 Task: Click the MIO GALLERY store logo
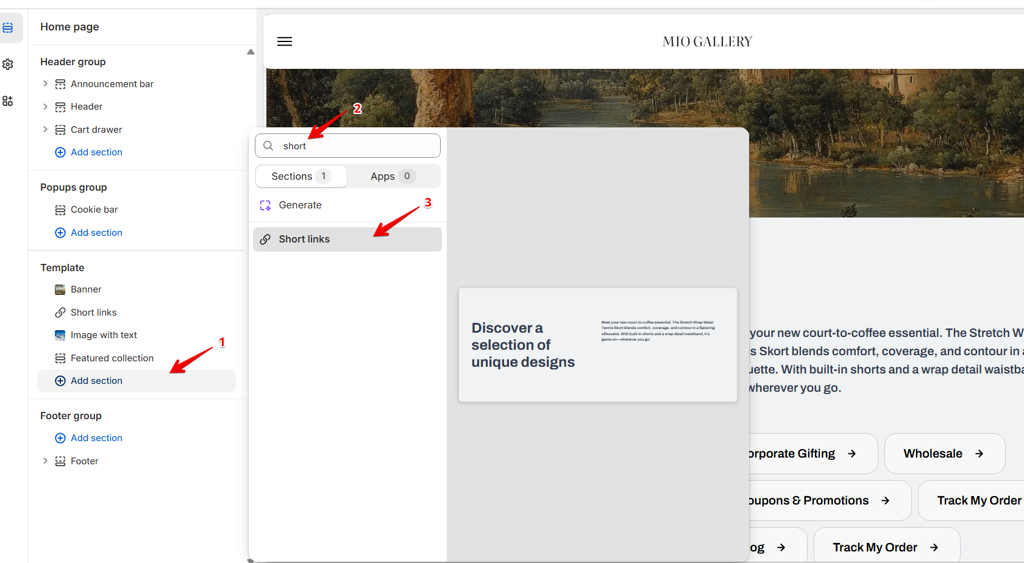(x=707, y=42)
